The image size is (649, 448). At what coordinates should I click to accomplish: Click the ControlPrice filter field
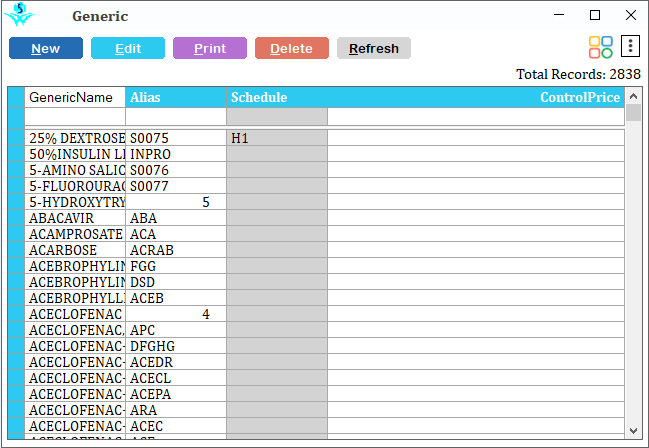pyautogui.click(x=476, y=116)
